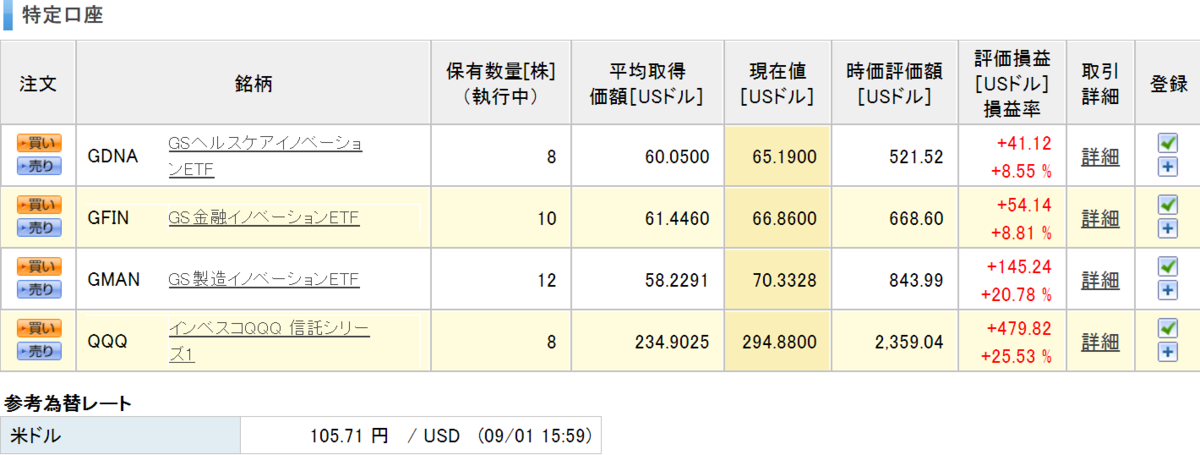Click the 売り sell button for GDNA

point(39,166)
